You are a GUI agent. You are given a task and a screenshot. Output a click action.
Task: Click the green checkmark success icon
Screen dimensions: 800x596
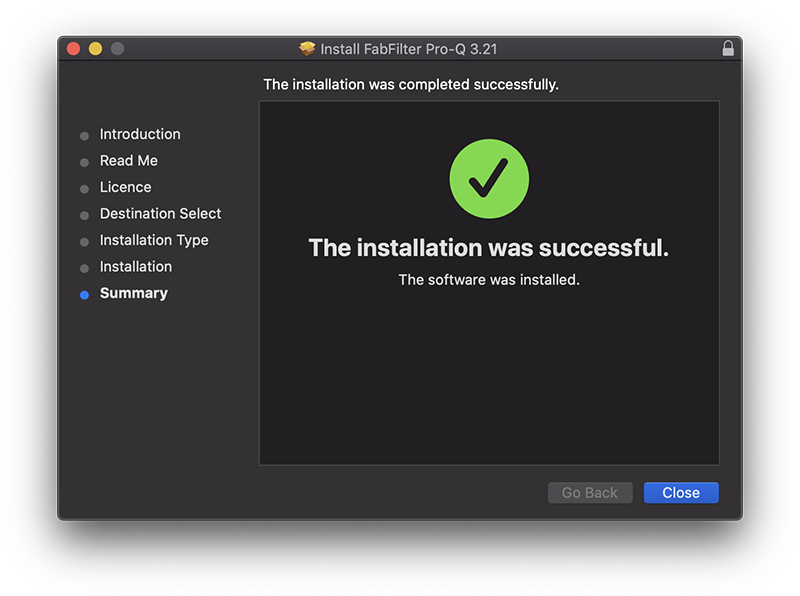(x=489, y=180)
